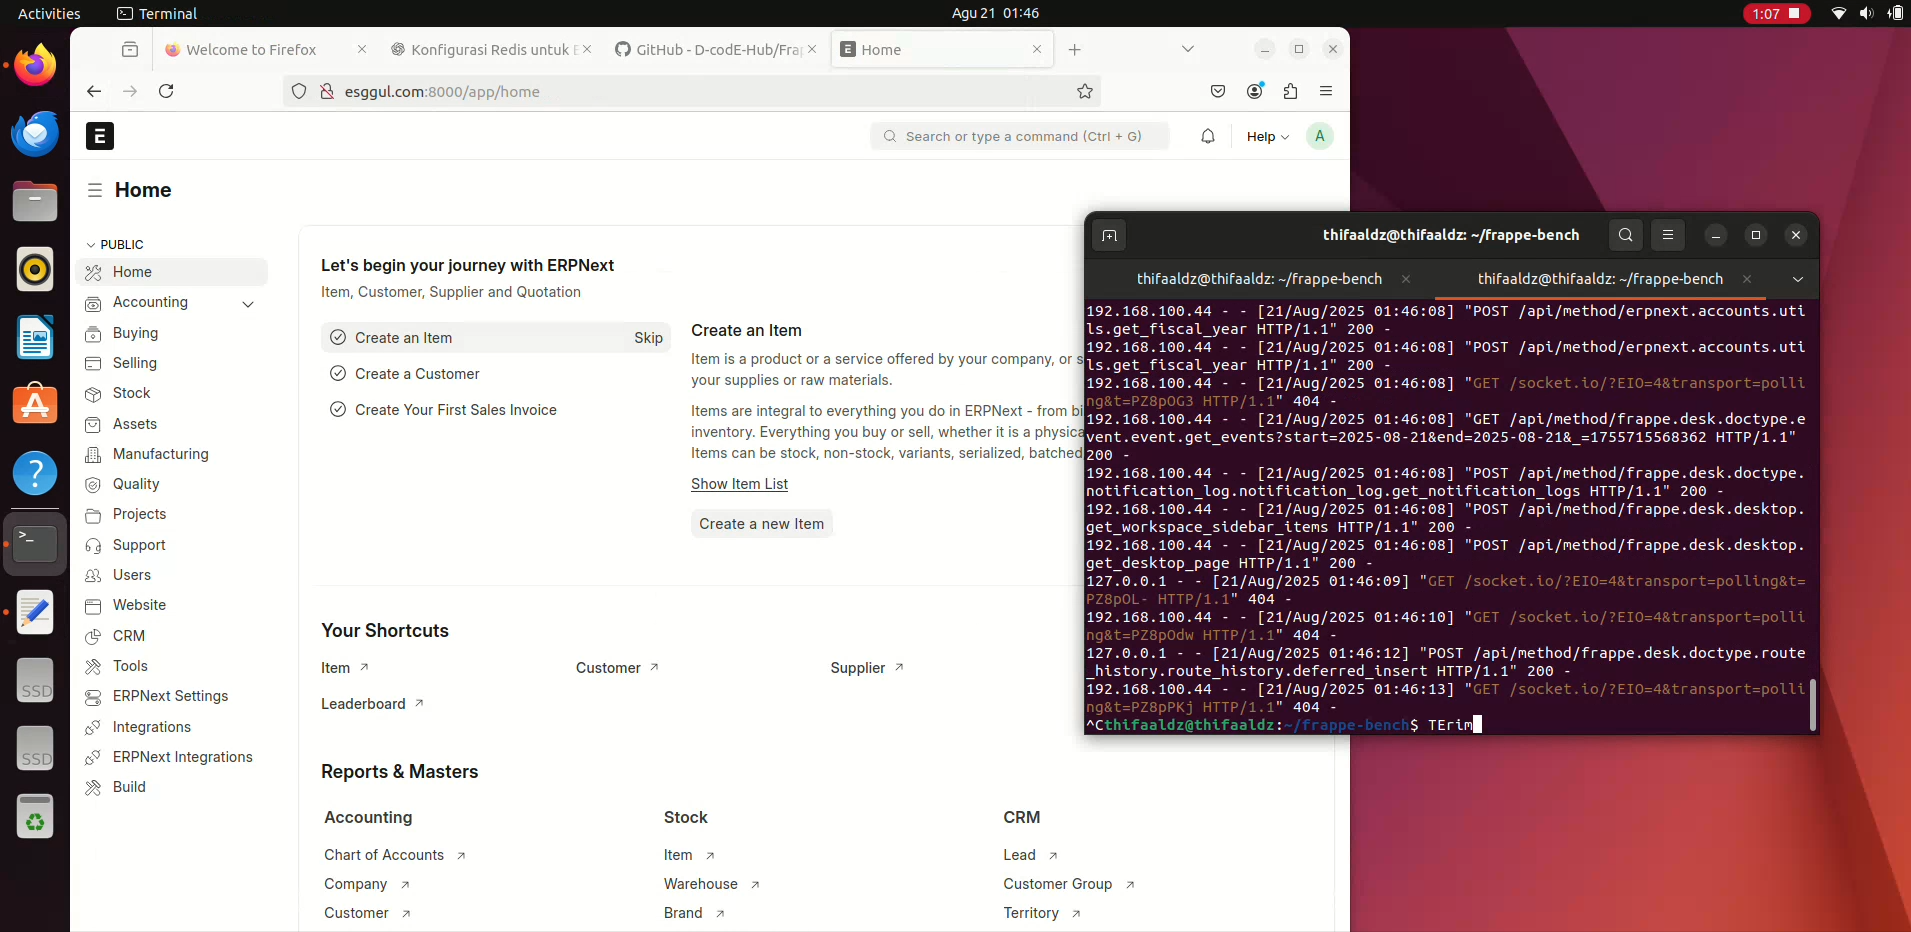Open the Firefox Pocket save icon

click(1218, 91)
